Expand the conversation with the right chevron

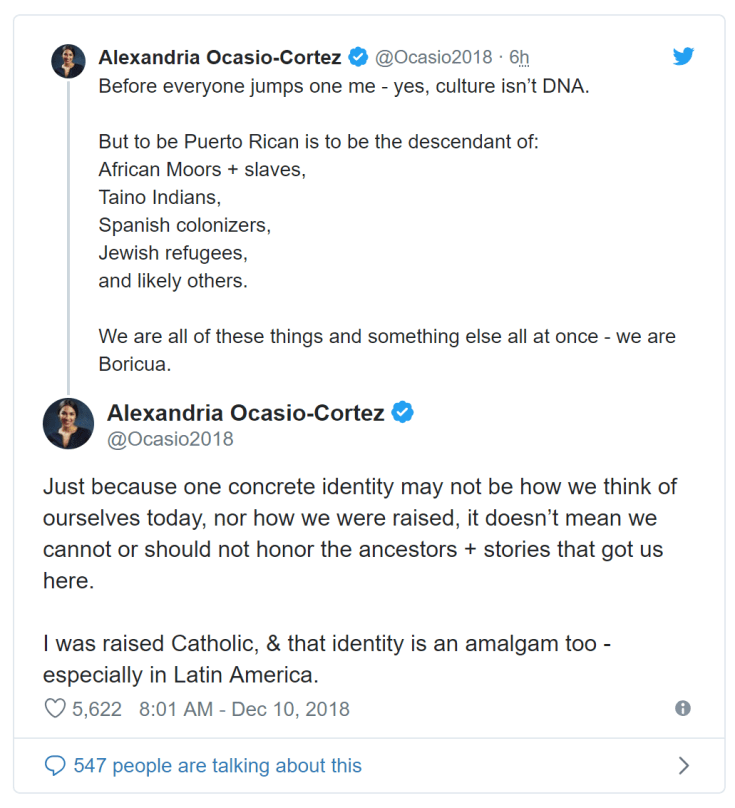click(684, 766)
